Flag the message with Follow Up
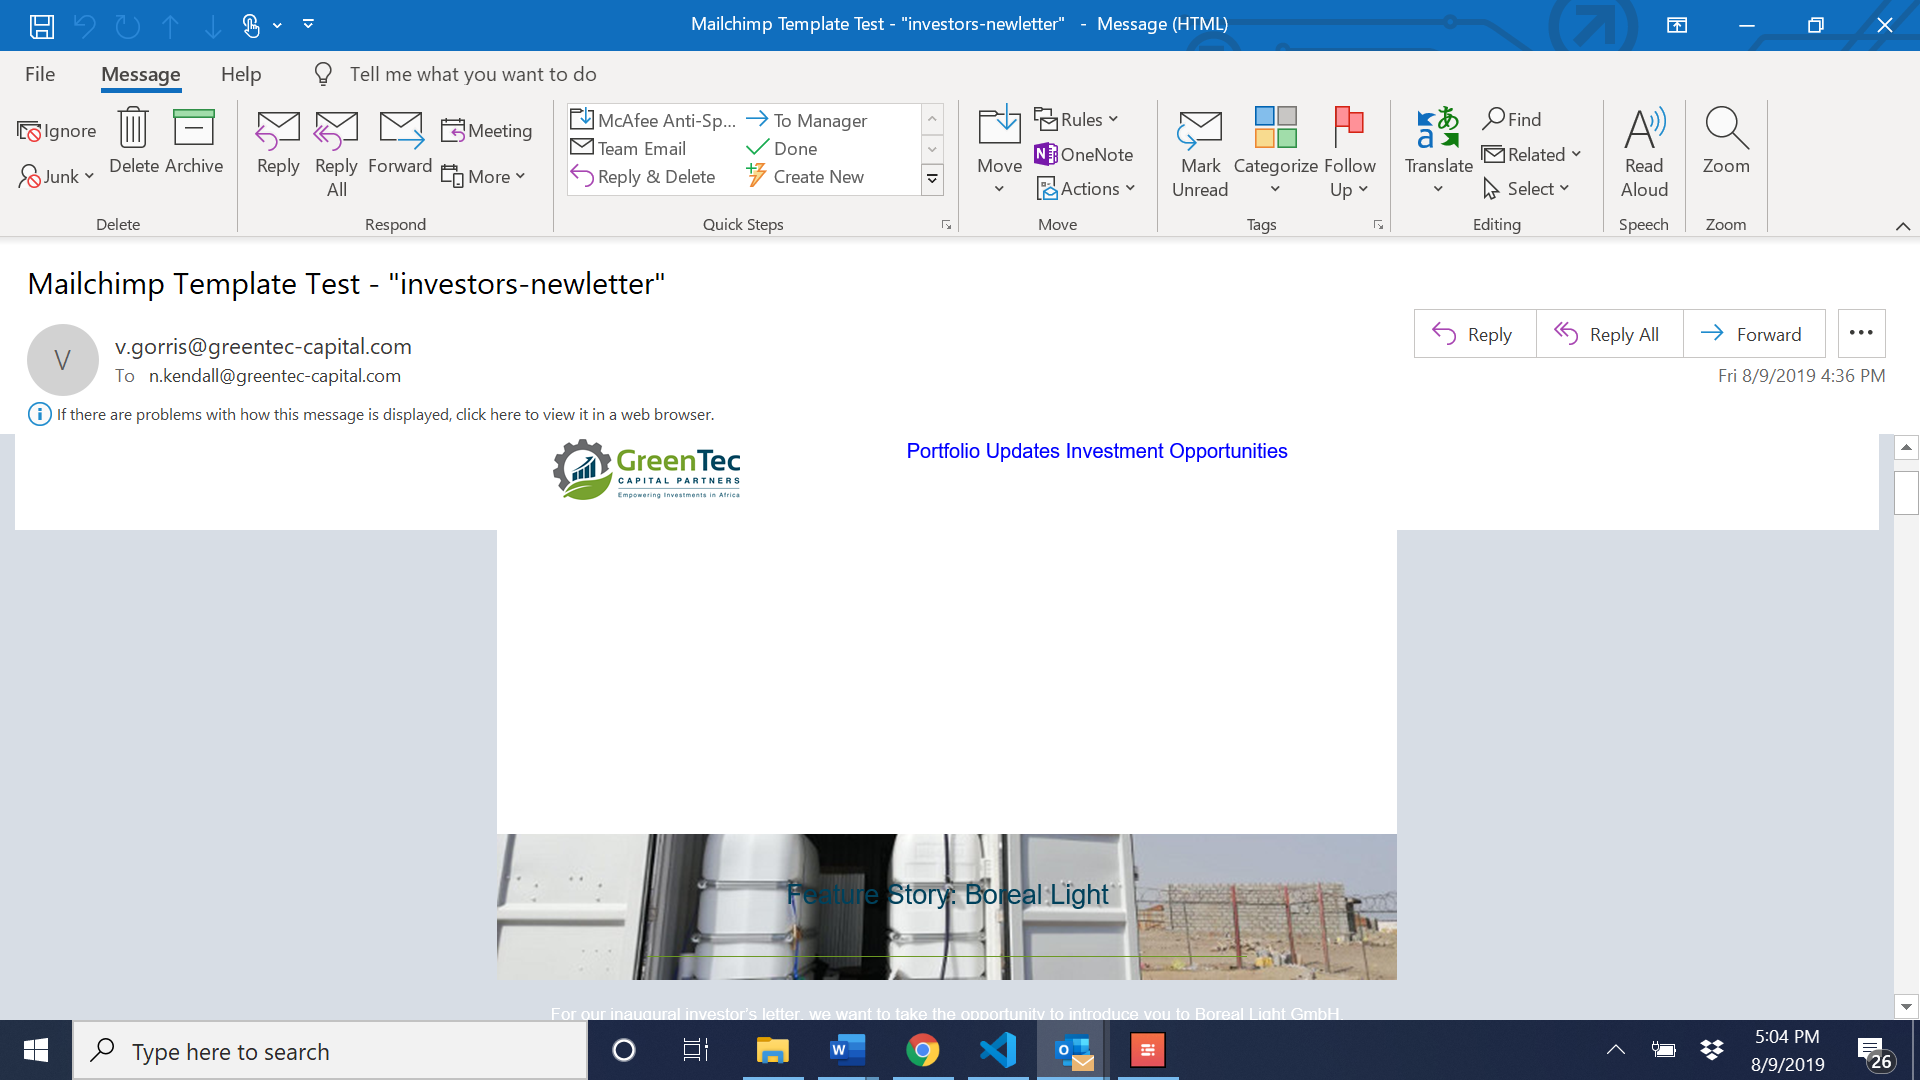Image resolution: width=1920 pixels, height=1080 pixels. (x=1349, y=150)
